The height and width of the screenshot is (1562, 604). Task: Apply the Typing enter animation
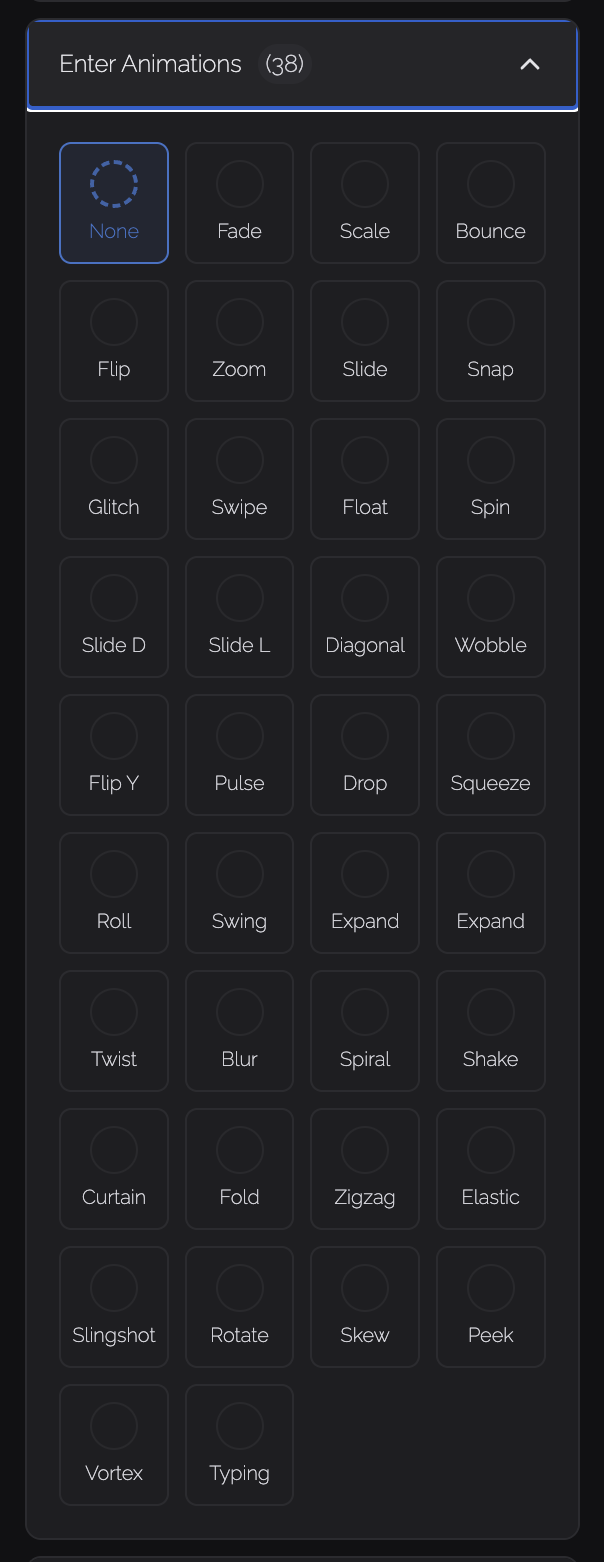click(240, 1445)
